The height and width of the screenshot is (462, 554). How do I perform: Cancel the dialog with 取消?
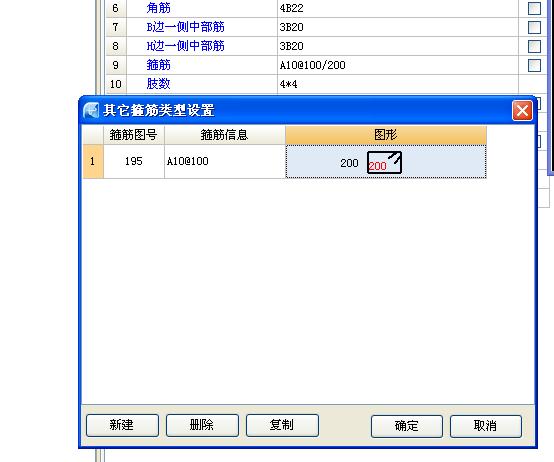coord(486,426)
